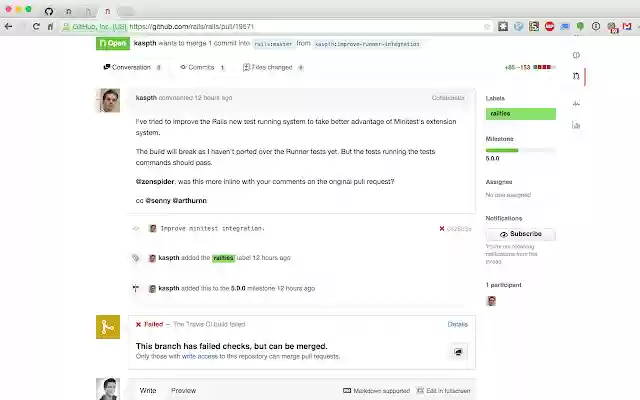
Task: Open the @zenspider mention link
Action: point(155,181)
